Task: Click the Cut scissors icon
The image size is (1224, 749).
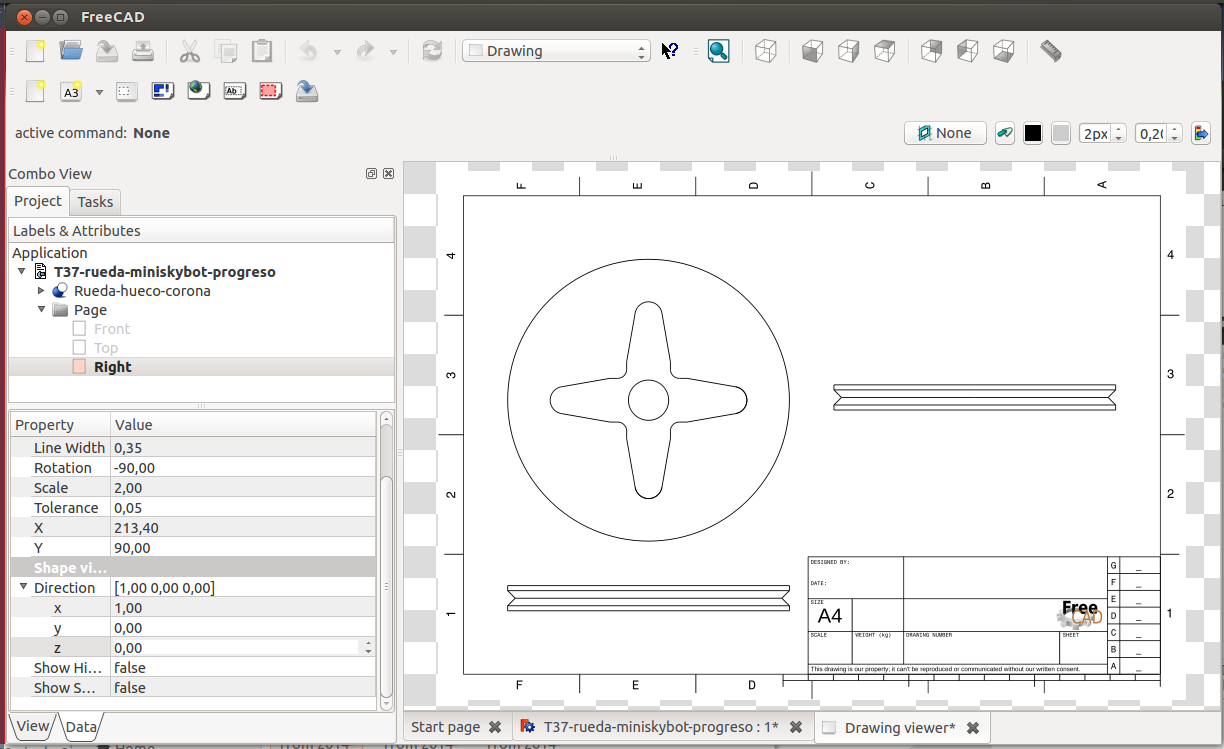Action: tap(190, 51)
